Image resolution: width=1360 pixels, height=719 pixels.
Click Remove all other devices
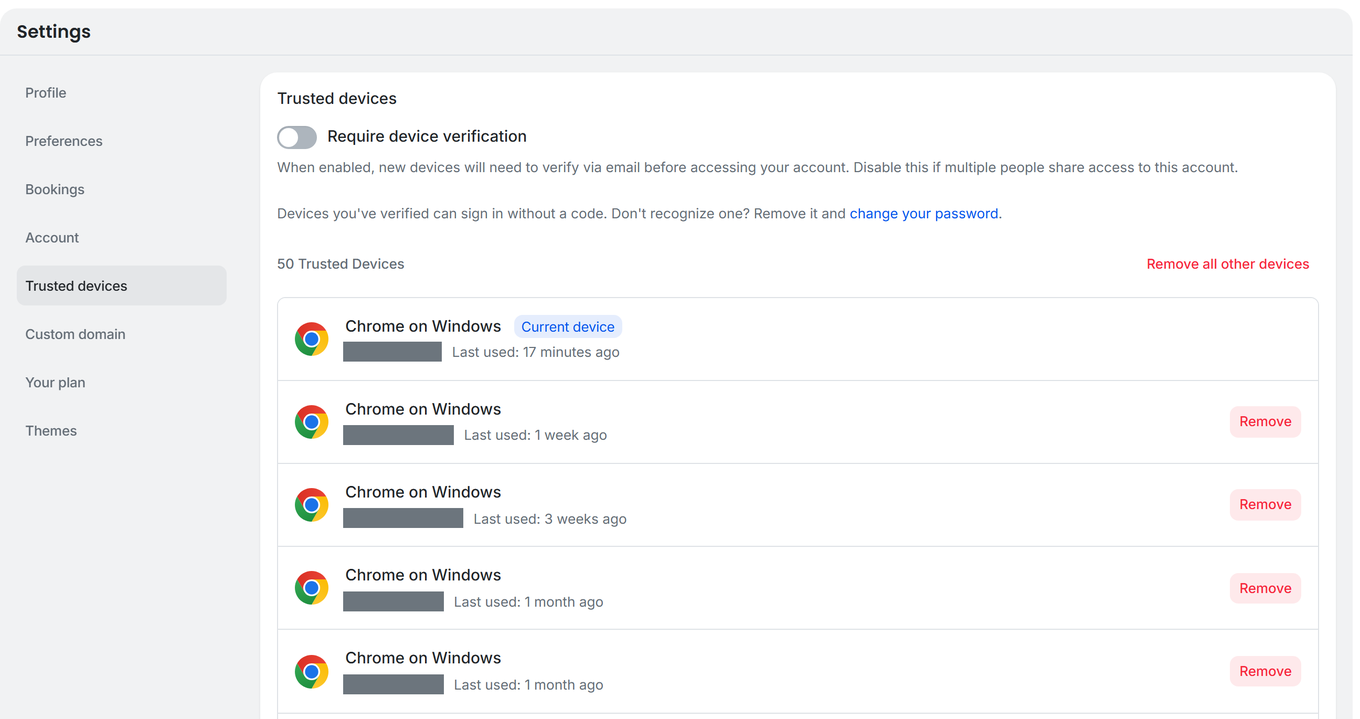coord(1228,264)
